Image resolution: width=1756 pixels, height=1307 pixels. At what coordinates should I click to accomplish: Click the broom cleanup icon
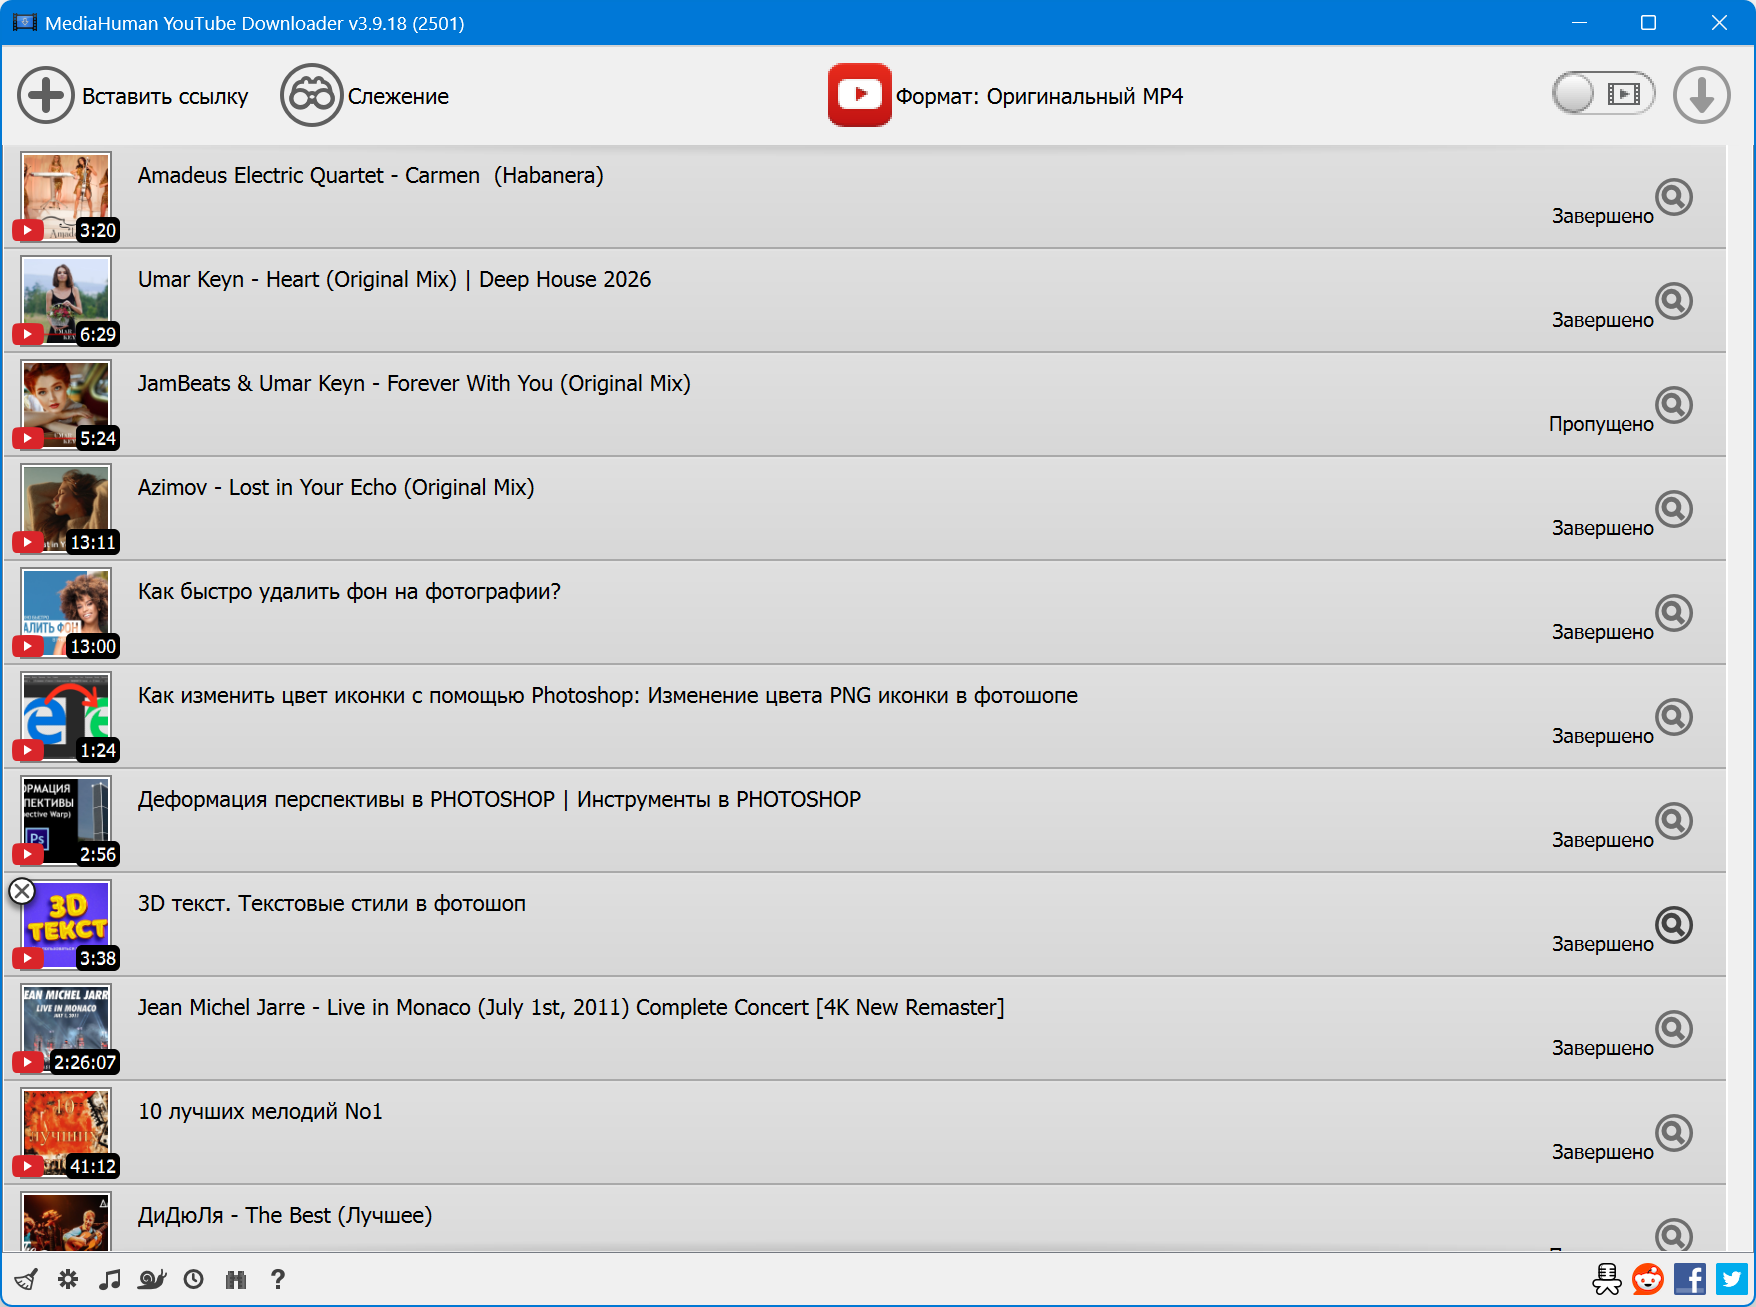[x=26, y=1279]
